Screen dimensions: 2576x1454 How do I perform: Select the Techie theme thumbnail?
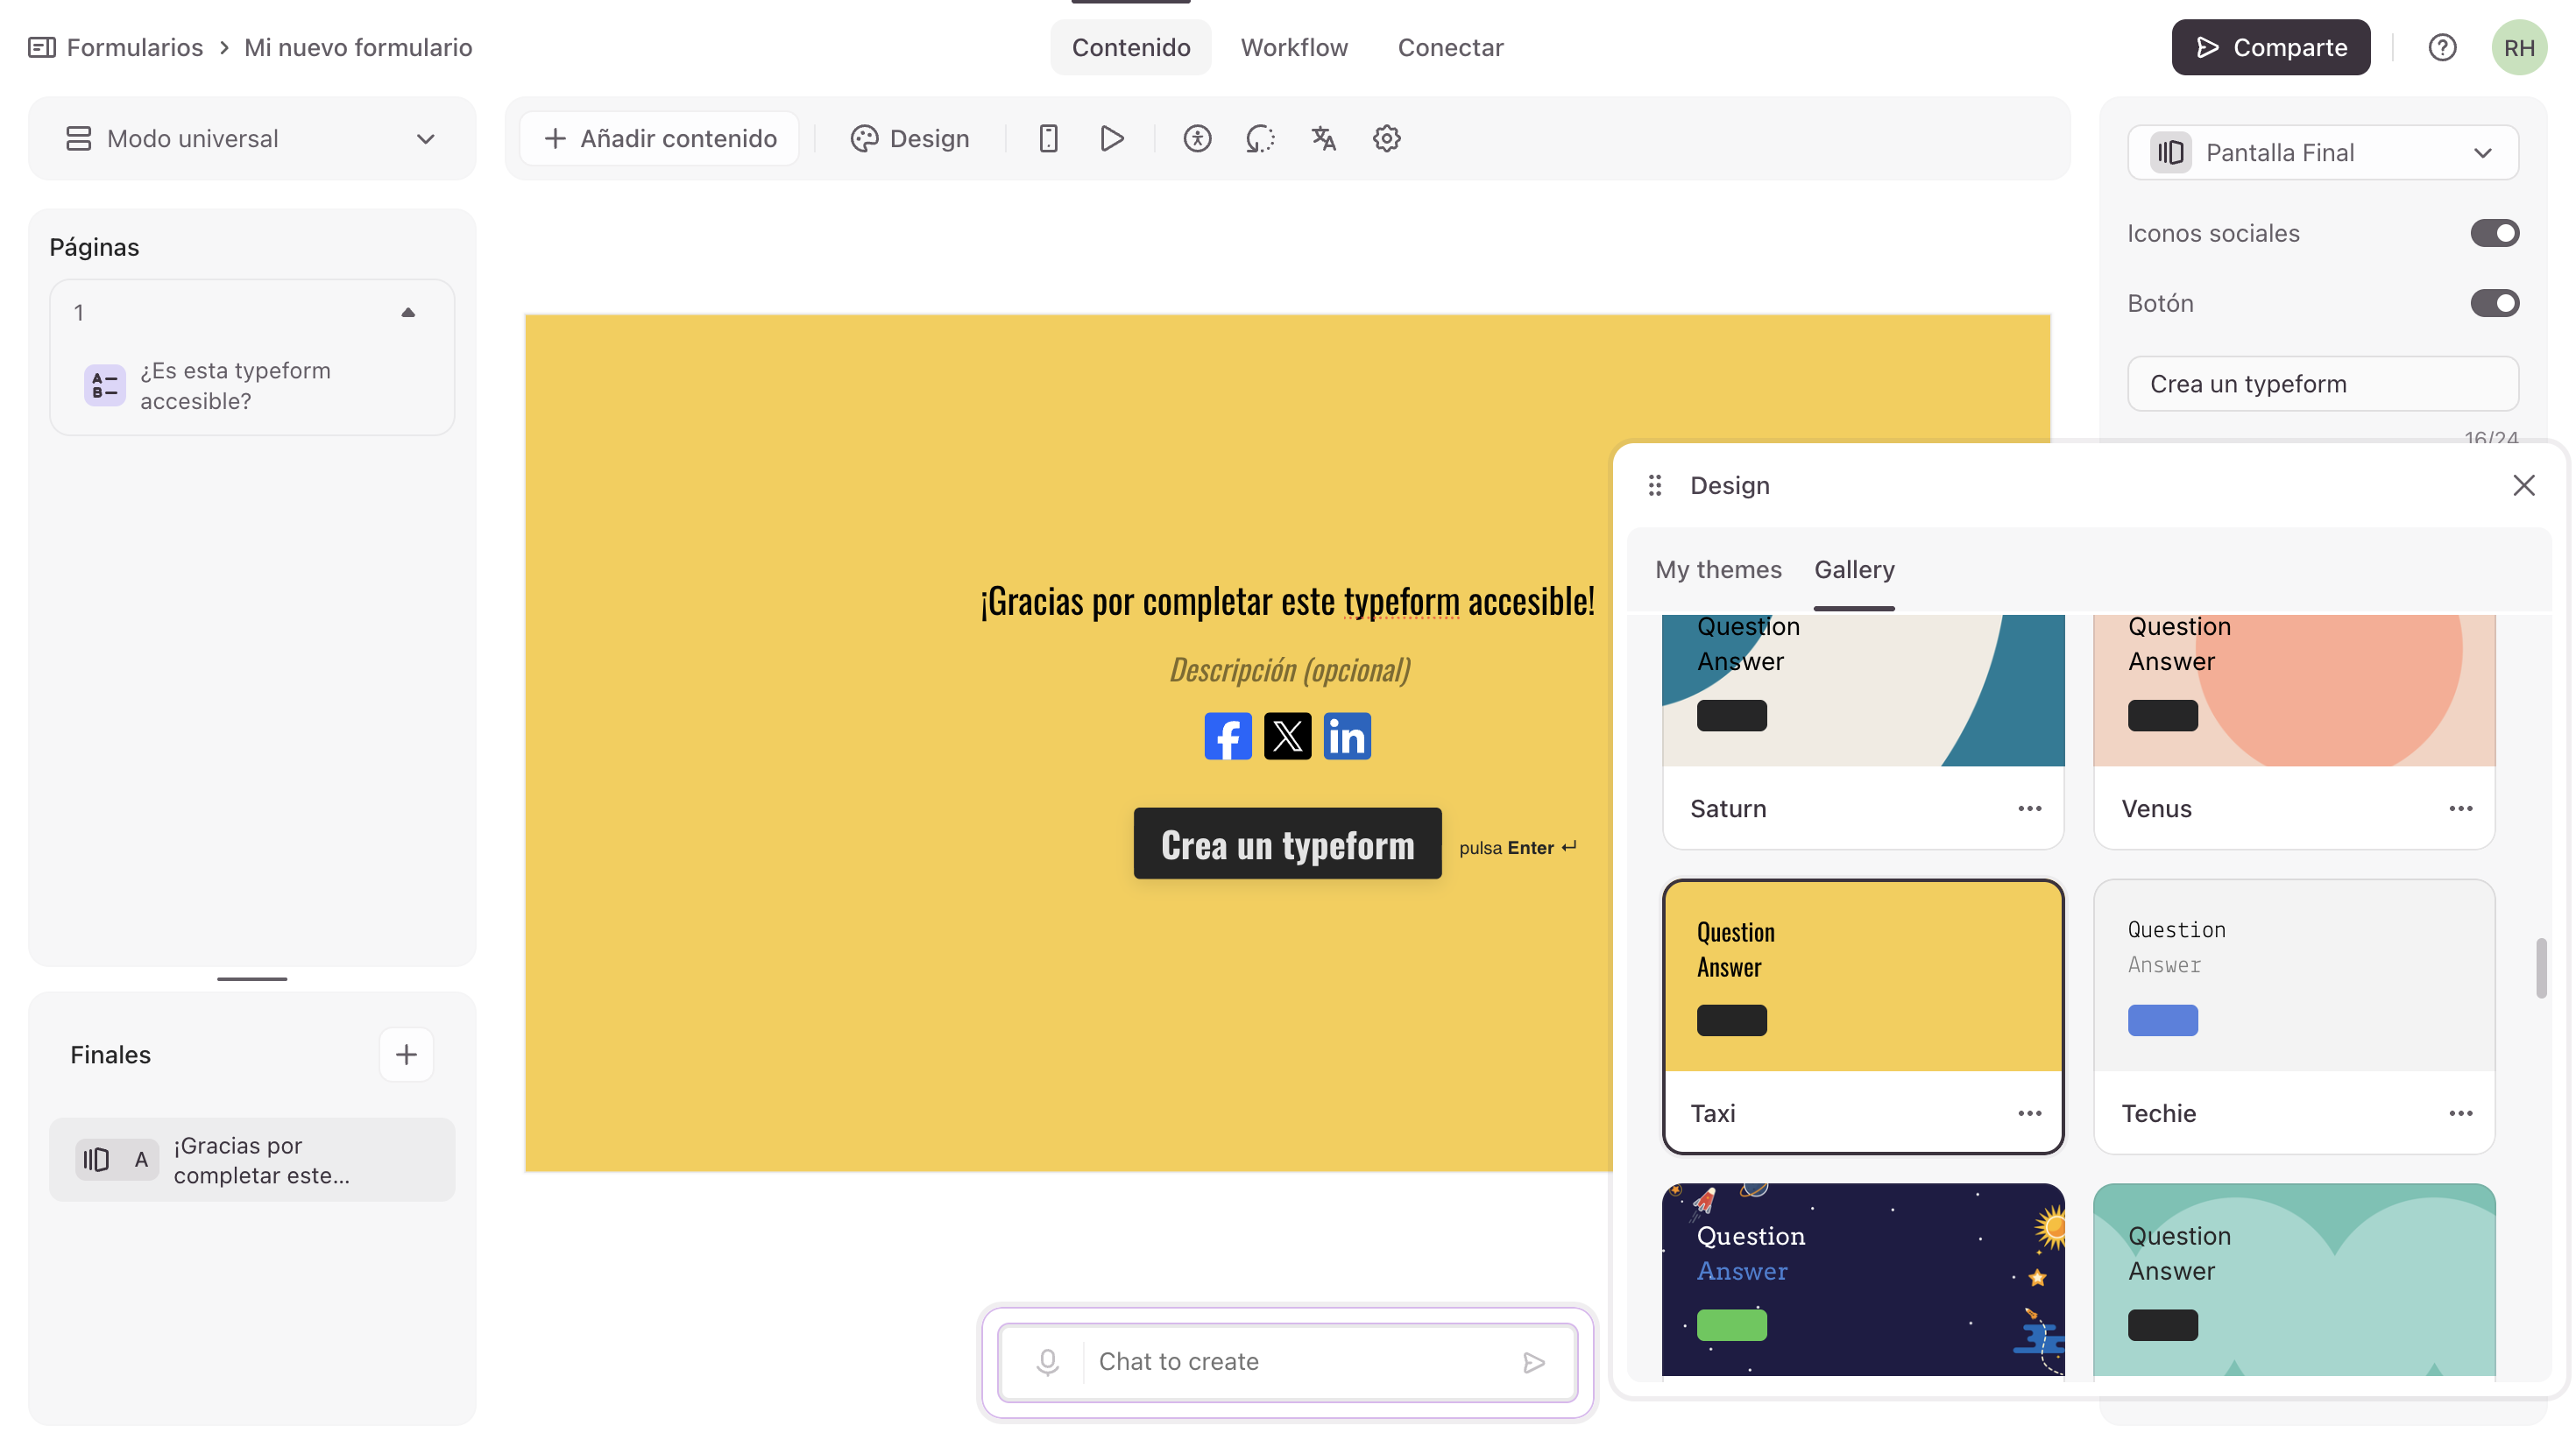pyautogui.click(x=2294, y=975)
